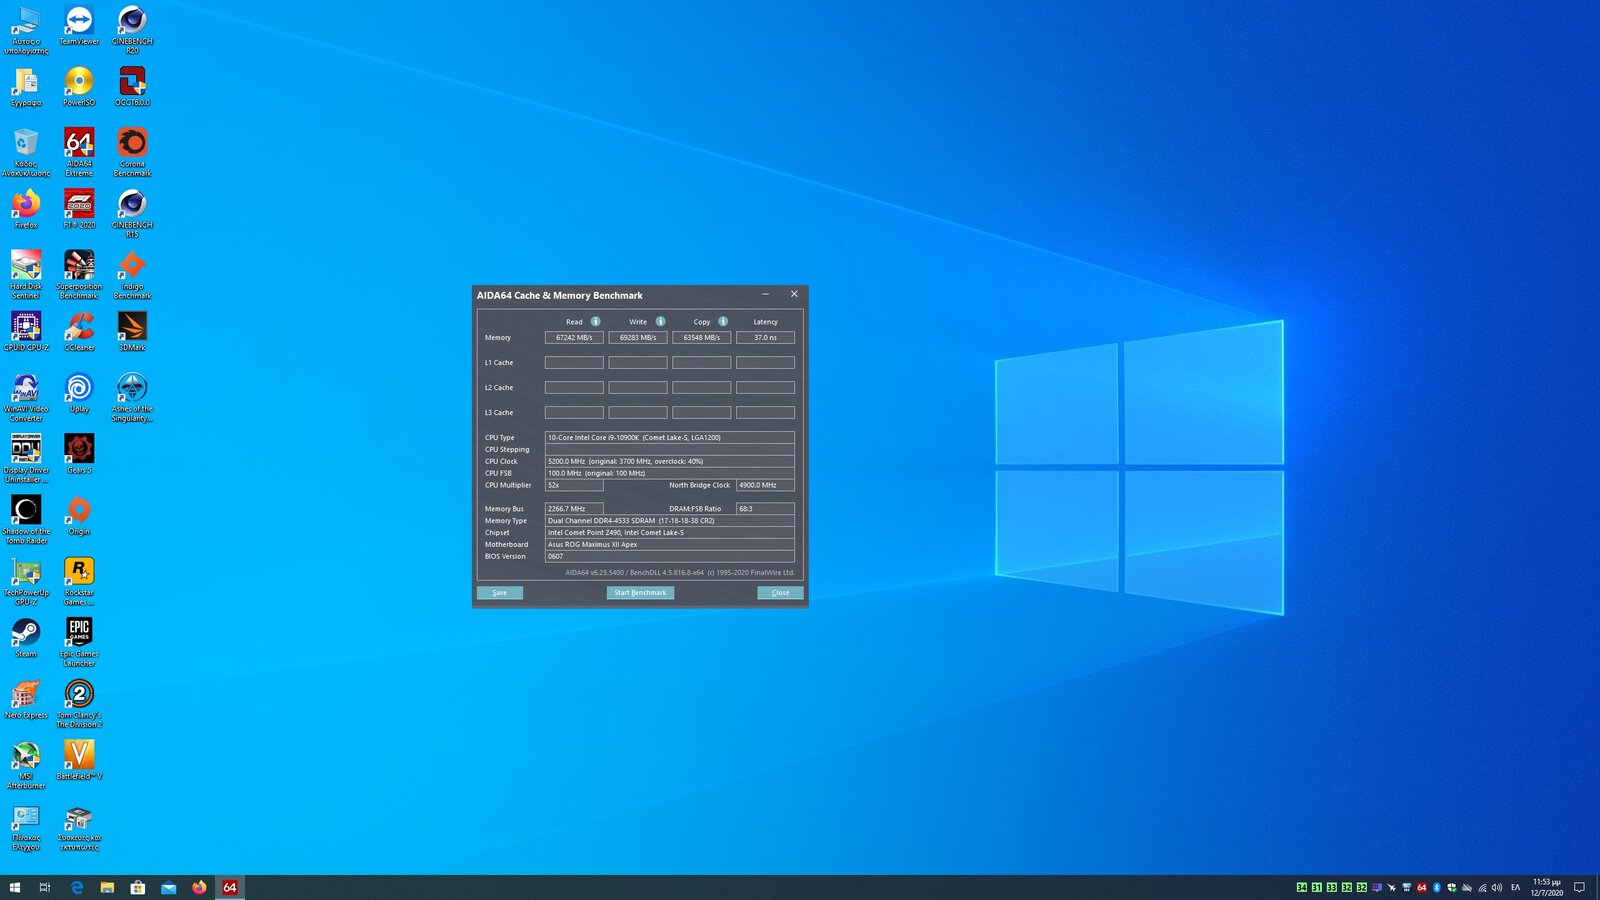This screenshot has height=900, width=1600.
Task: Open Microsoft Store from taskbar
Action: tap(138, 887)
